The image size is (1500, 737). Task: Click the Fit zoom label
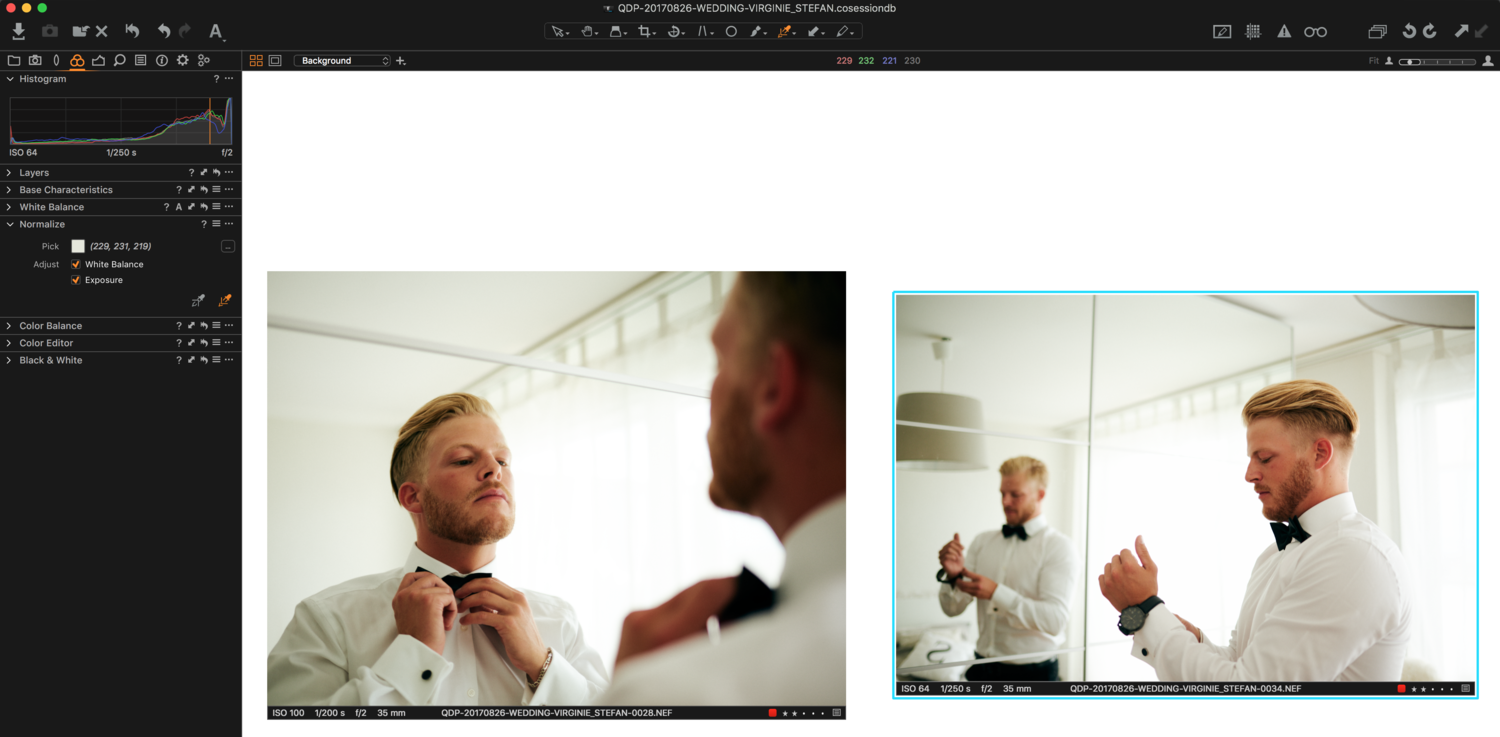click(x=1374, y=61)
